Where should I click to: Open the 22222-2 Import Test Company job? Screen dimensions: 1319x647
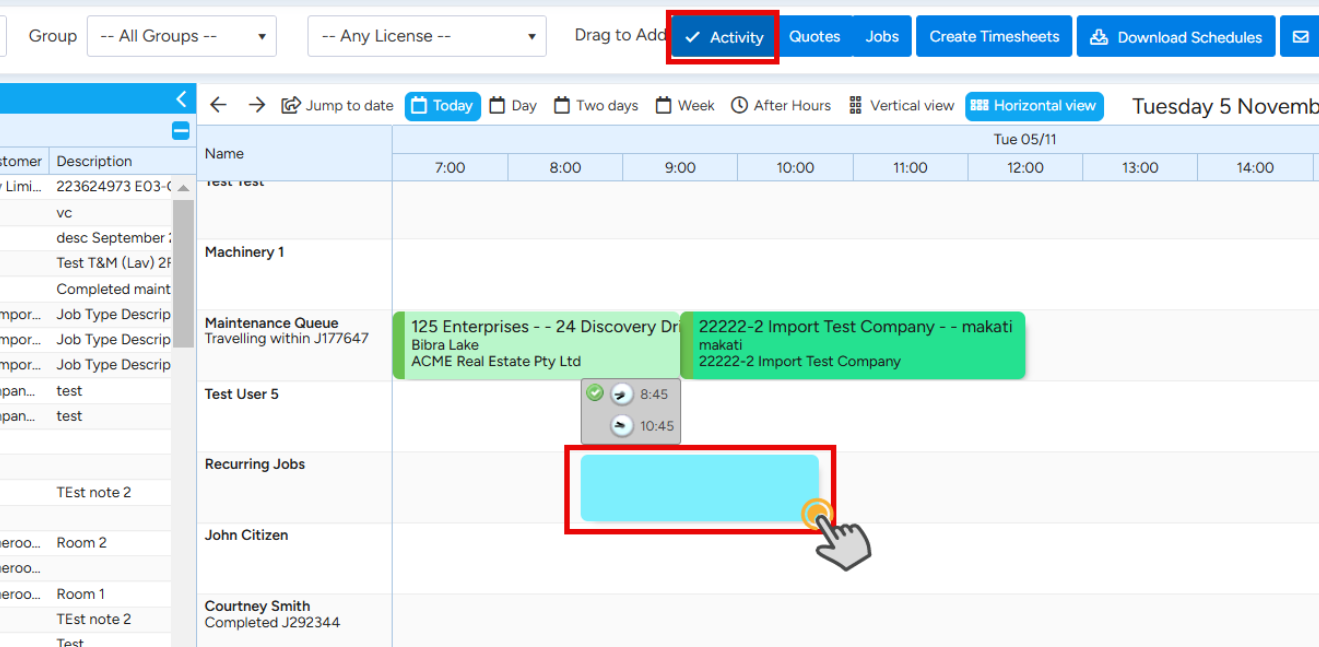click(853, 344)
